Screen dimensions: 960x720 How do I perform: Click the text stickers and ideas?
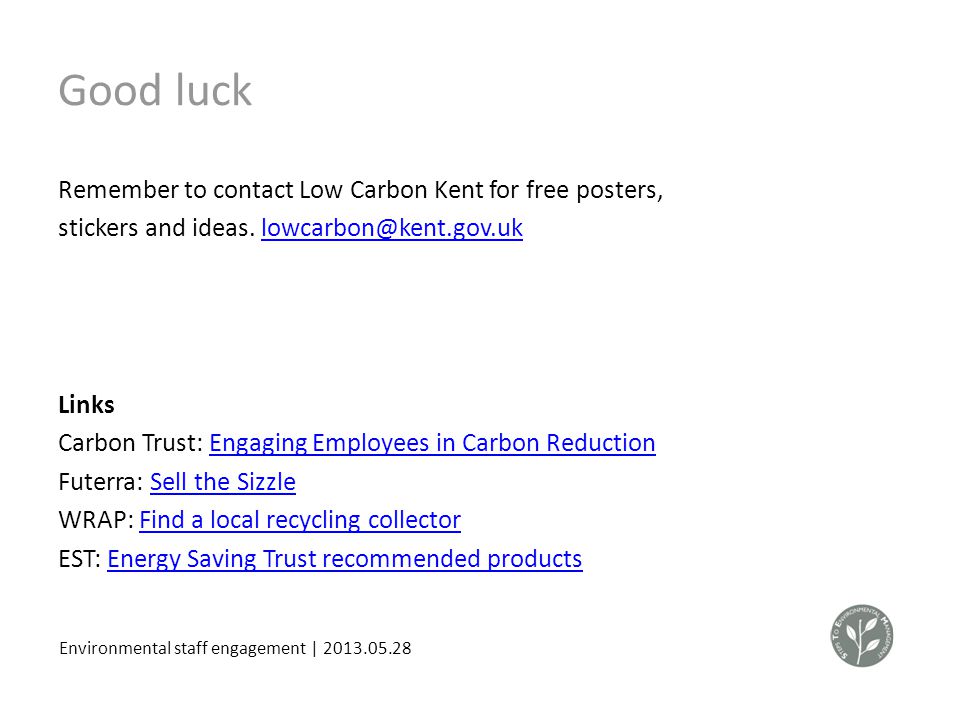pyautogui.click(x=154, y=228)
